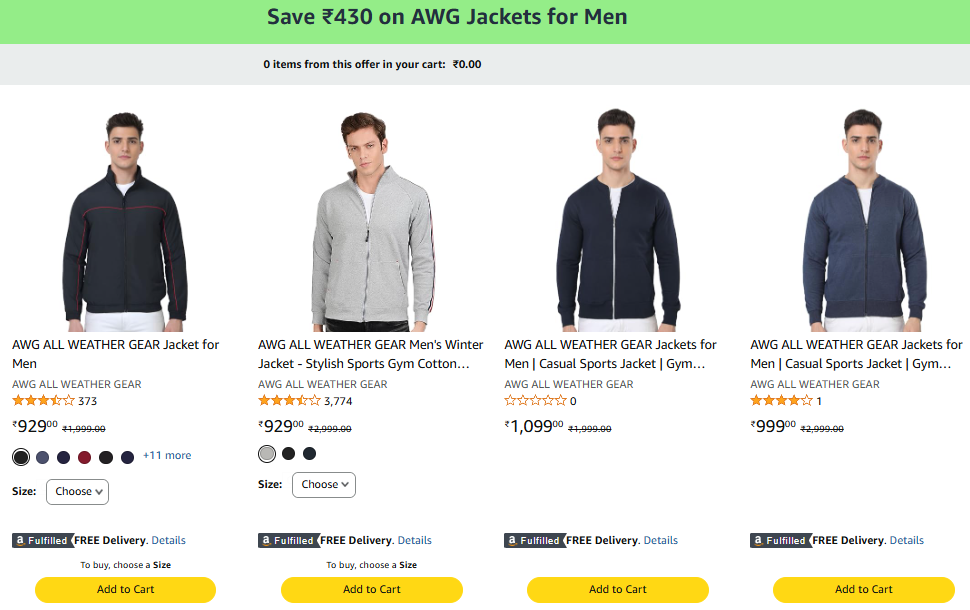Open delivery Details link for fourth jacket
The width and height of the screenshot is (970, 610).
click(x=906, y=540)
